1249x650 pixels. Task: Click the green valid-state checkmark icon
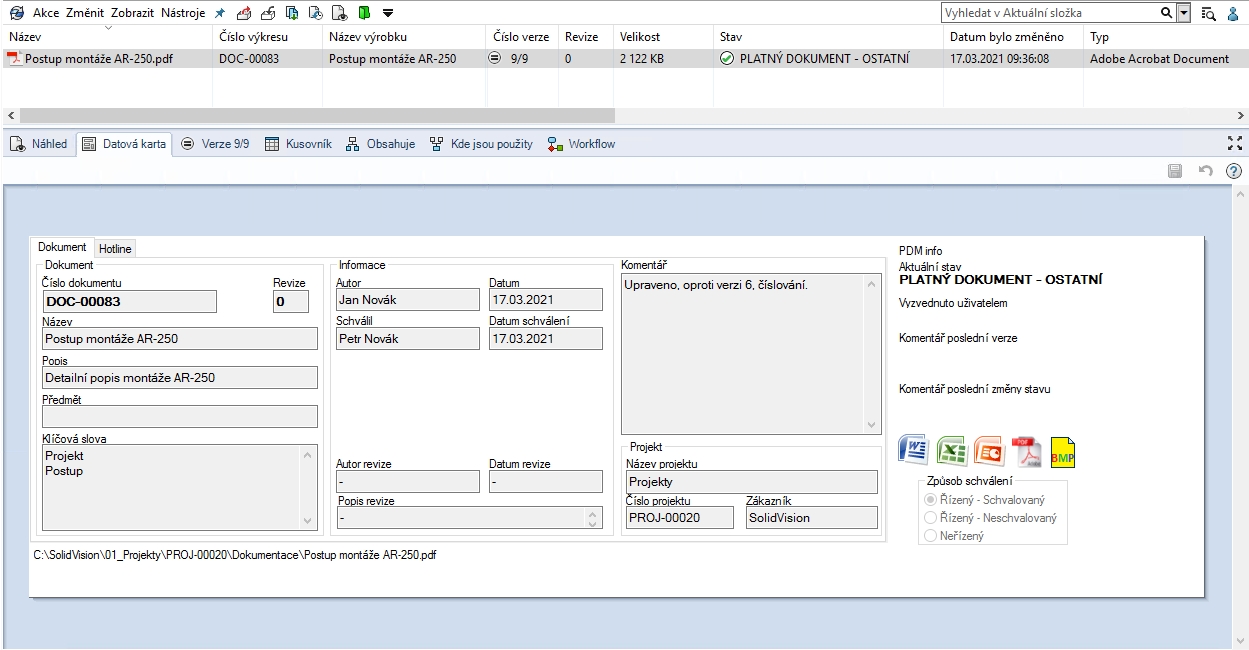pos(727,59)
